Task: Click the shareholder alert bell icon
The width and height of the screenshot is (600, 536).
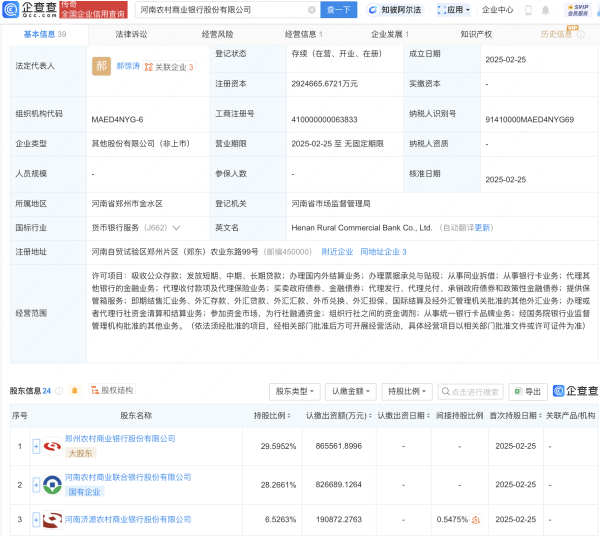Action: click(75, 391)
